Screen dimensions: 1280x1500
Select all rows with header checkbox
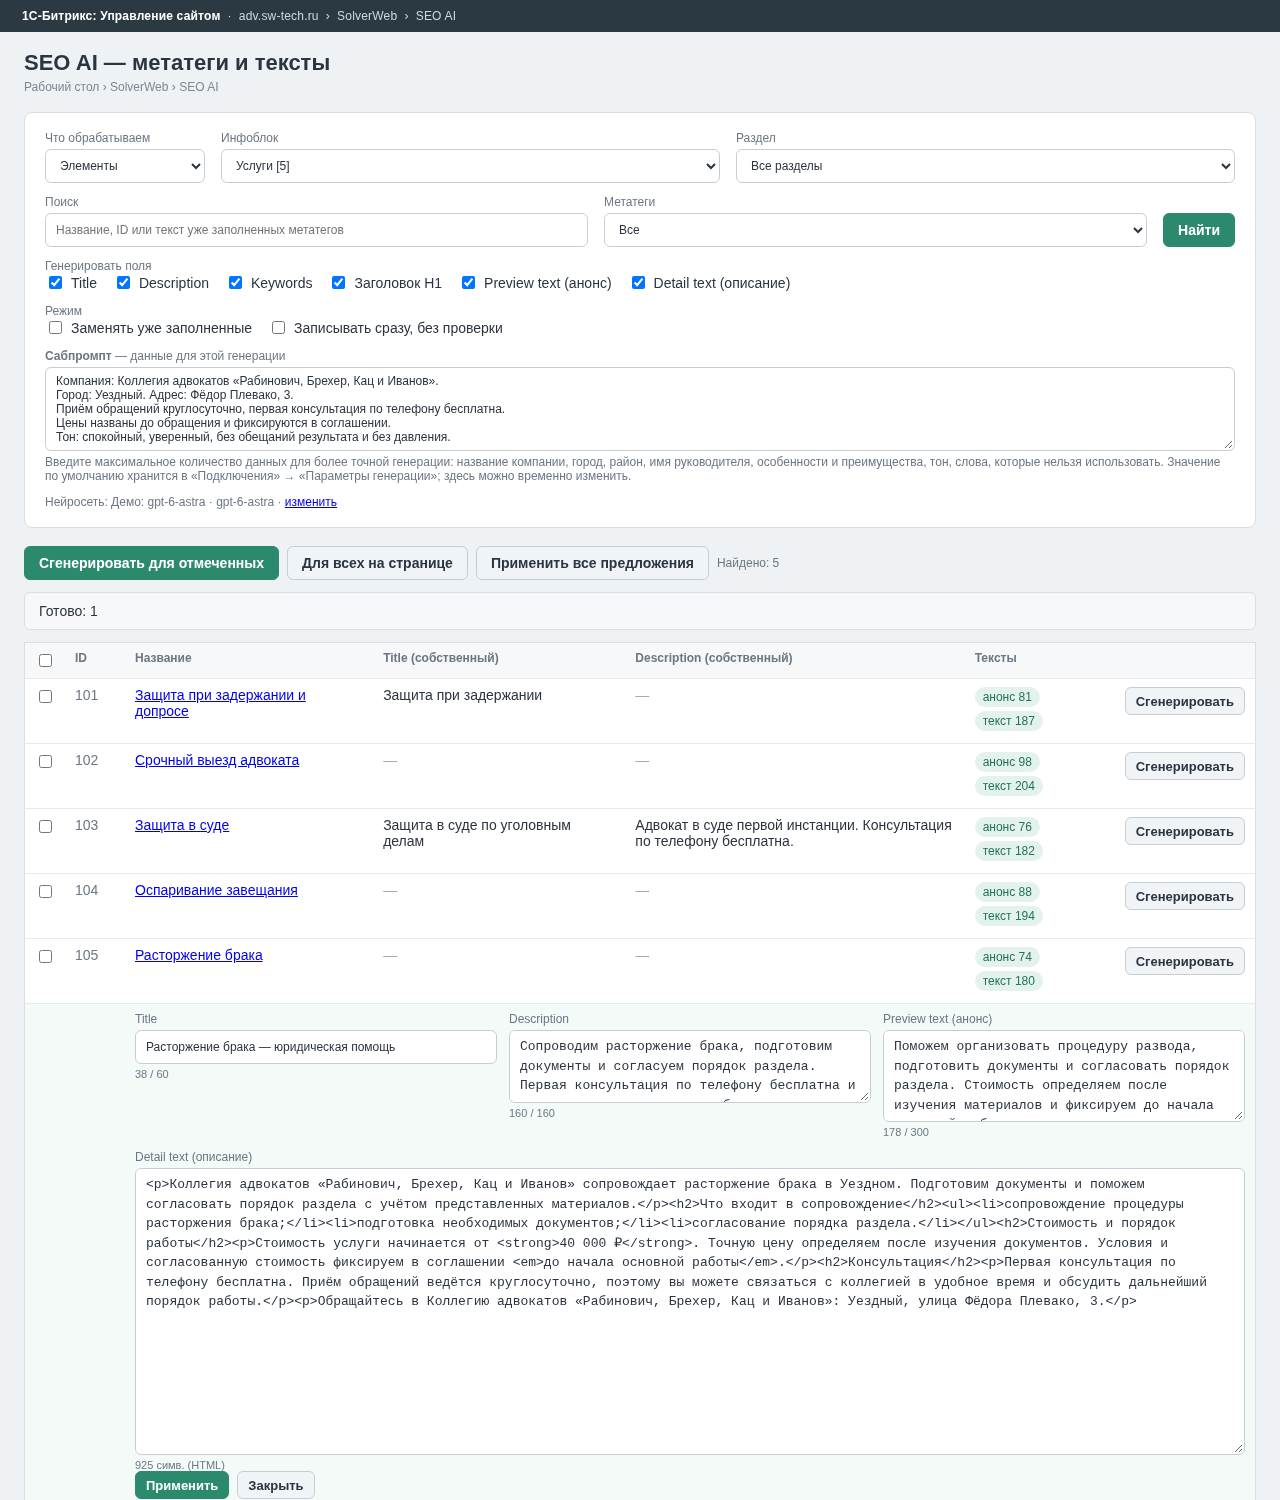(45, 660)
